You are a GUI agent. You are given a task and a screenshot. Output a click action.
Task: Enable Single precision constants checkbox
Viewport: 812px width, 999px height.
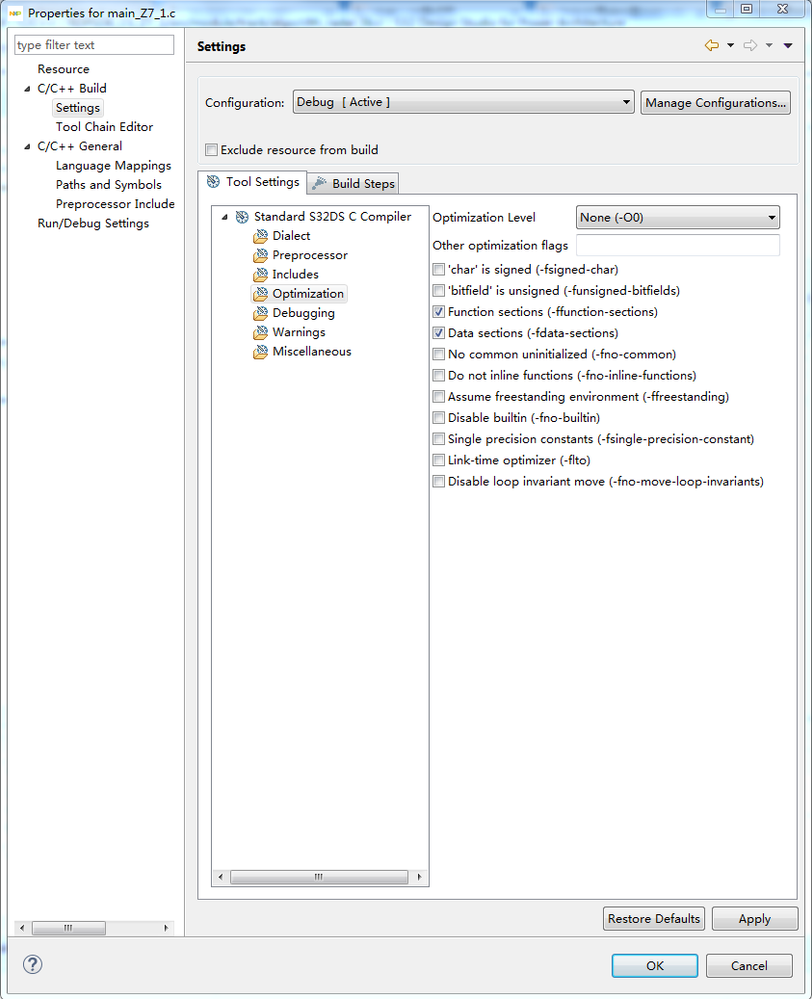439,439
